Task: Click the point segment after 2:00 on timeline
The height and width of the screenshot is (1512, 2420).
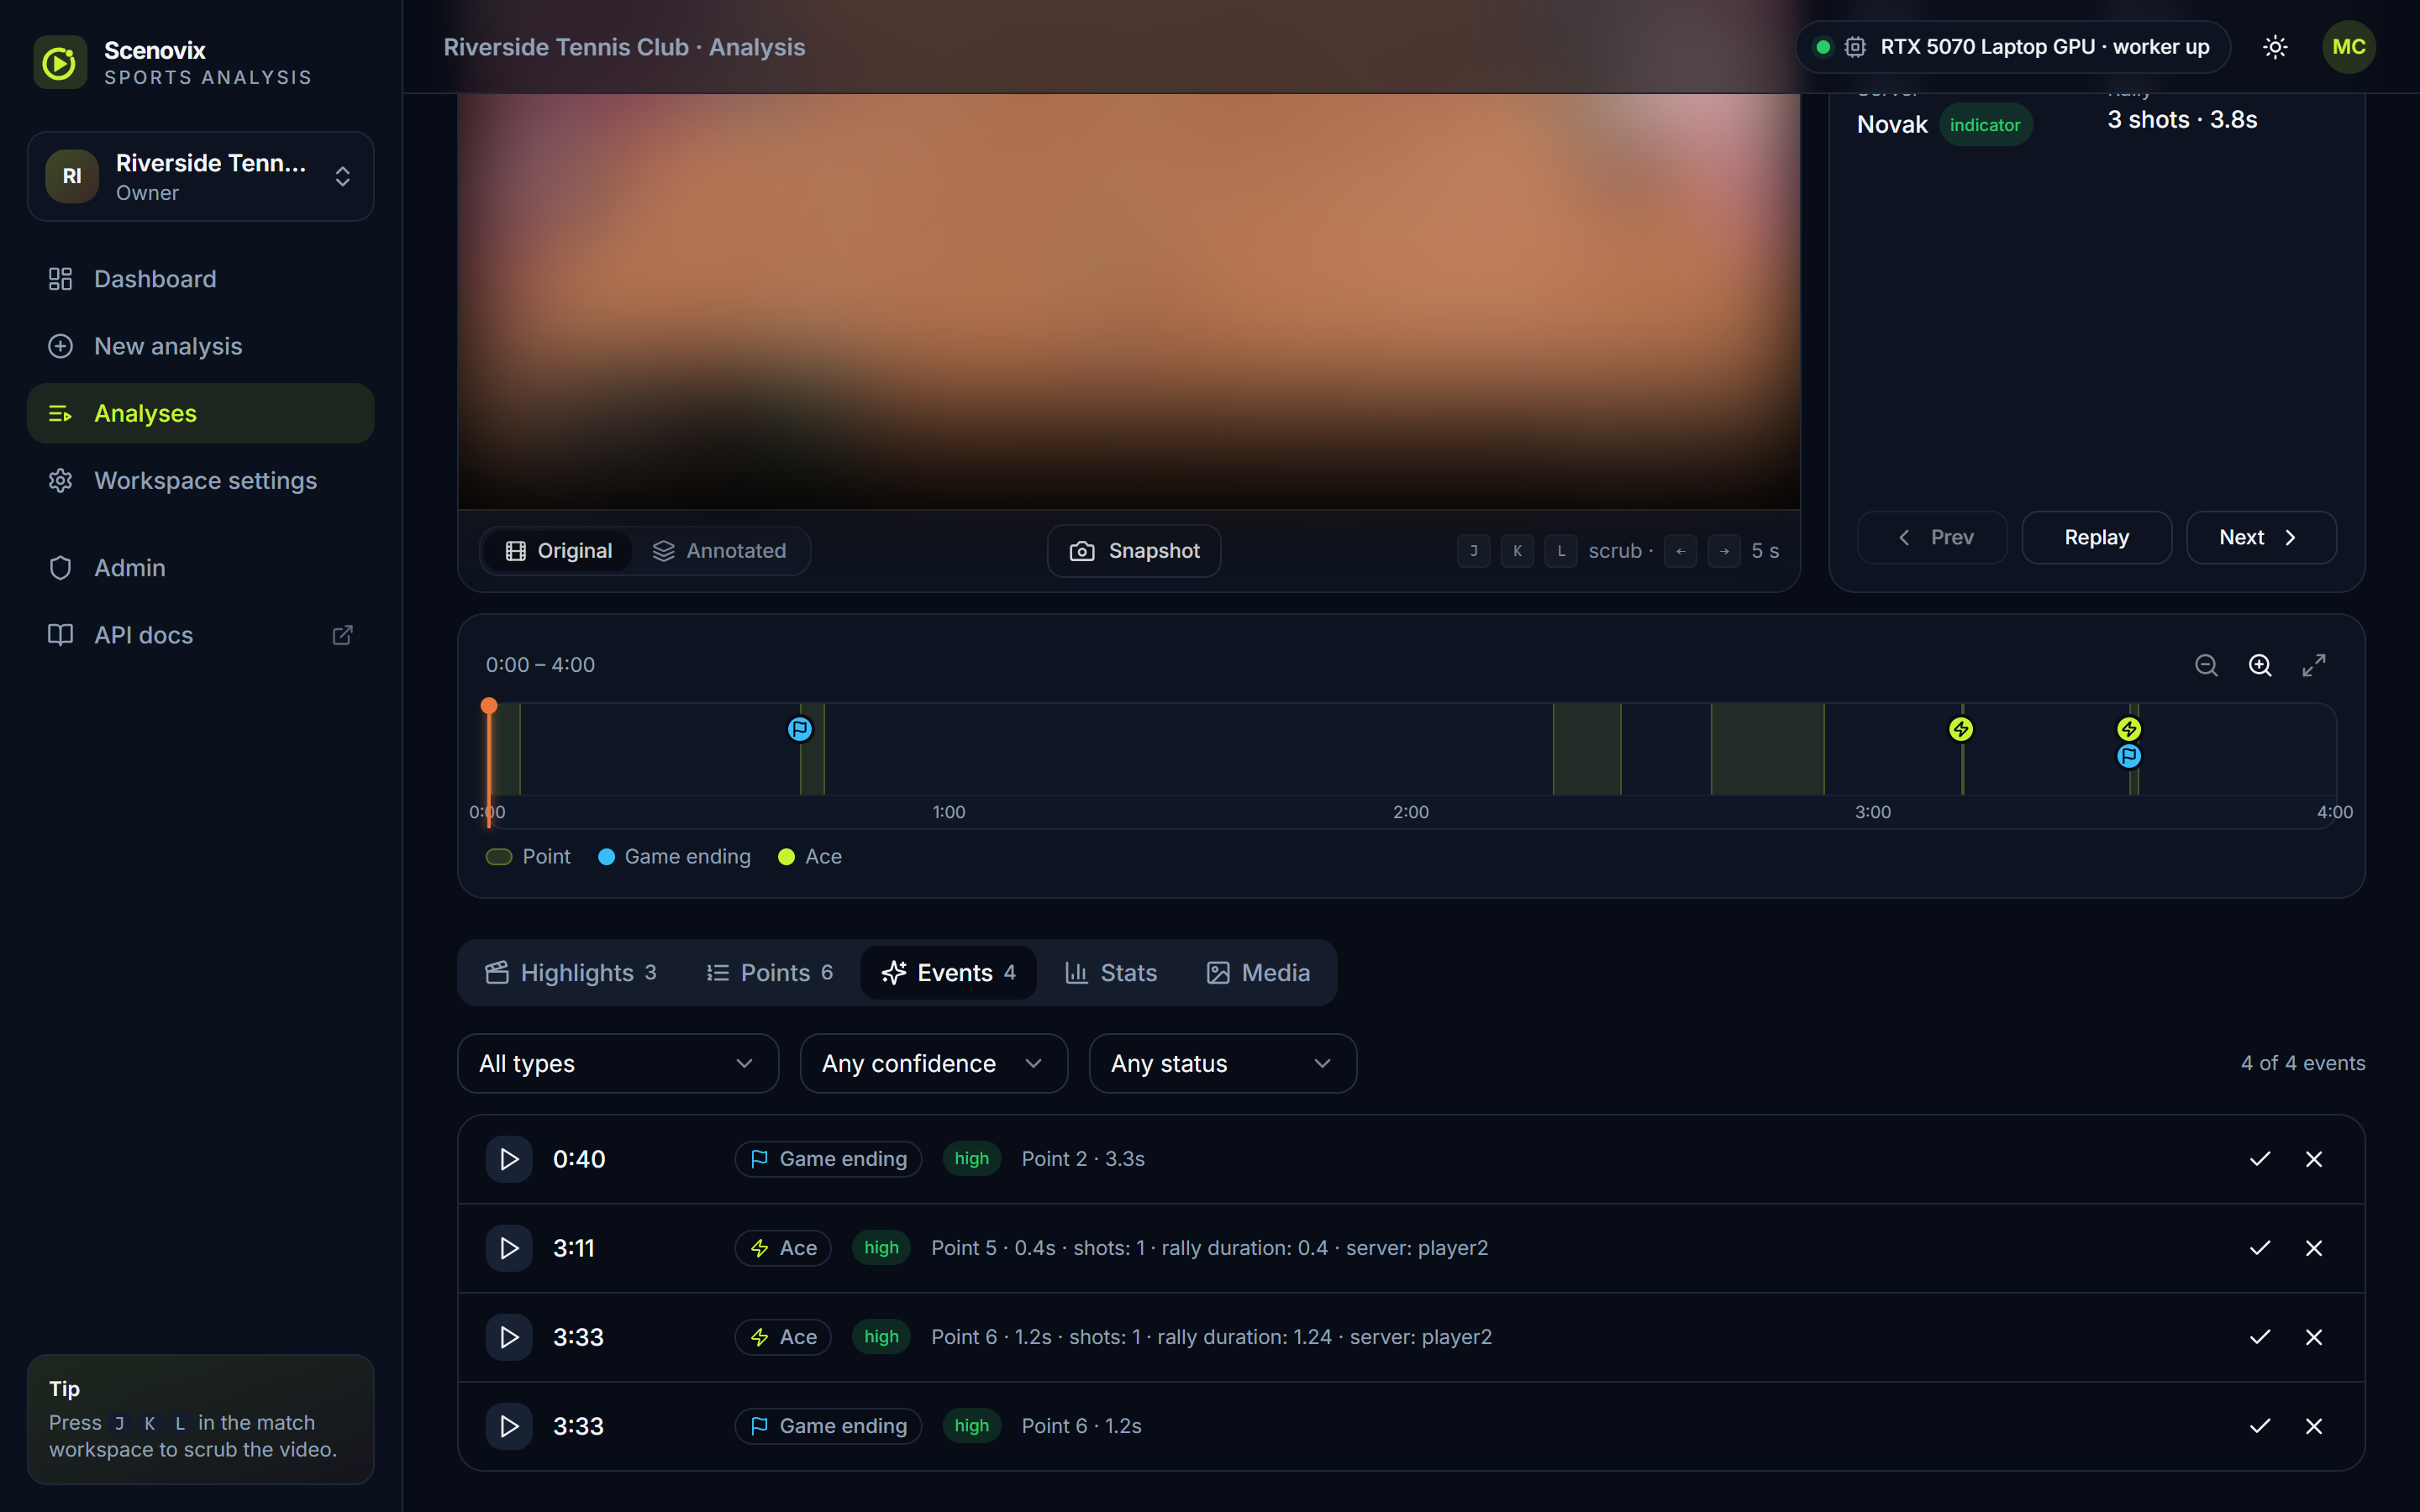Action: [1587, 749]
